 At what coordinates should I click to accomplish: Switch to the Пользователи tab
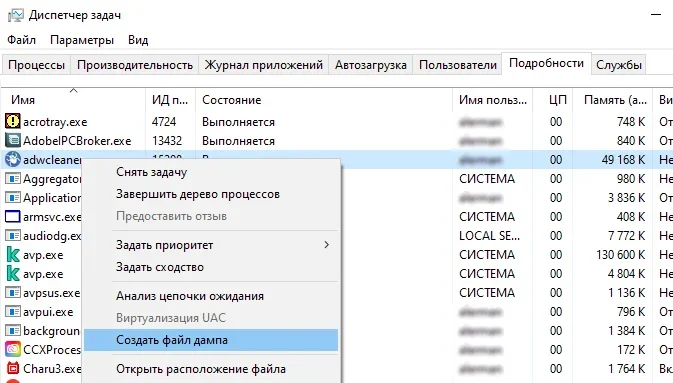(x=458, y=65)
